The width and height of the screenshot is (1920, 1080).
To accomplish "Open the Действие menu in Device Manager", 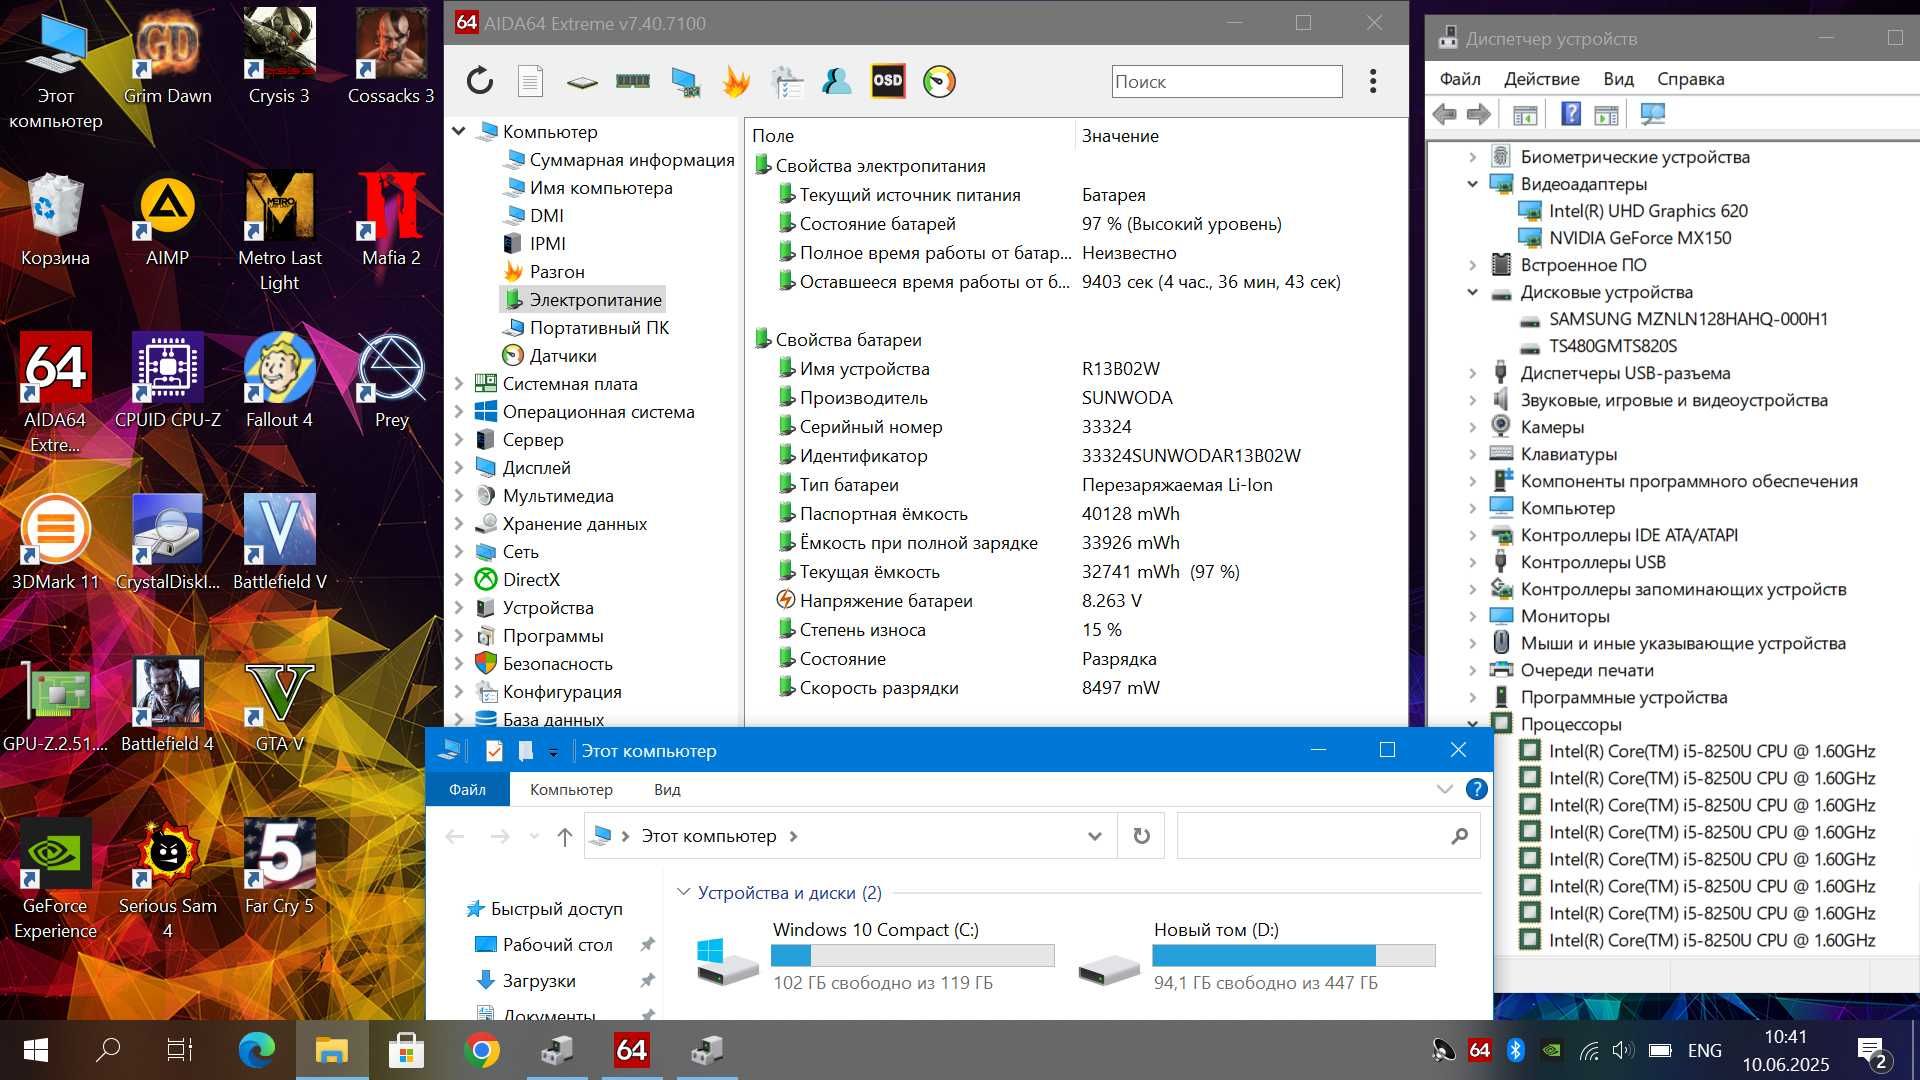I will pos(1542,79).
